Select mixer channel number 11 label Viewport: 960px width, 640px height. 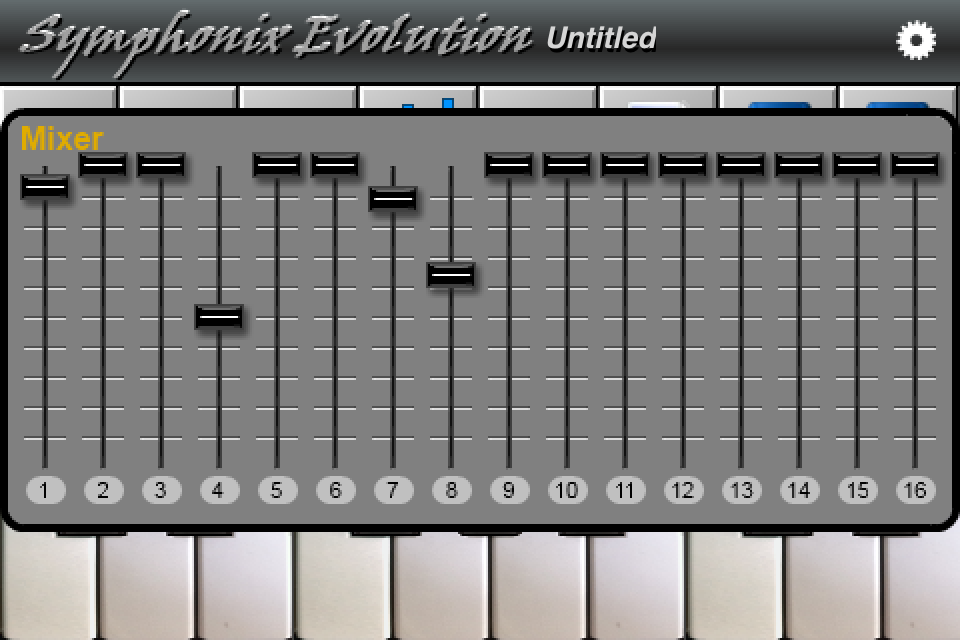(625, 490)
